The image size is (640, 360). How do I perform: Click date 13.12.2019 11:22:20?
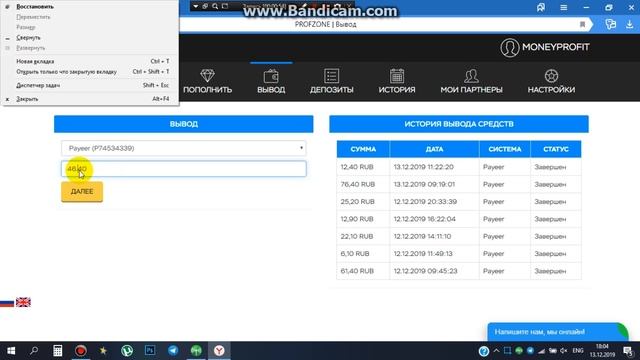[424, 167]
